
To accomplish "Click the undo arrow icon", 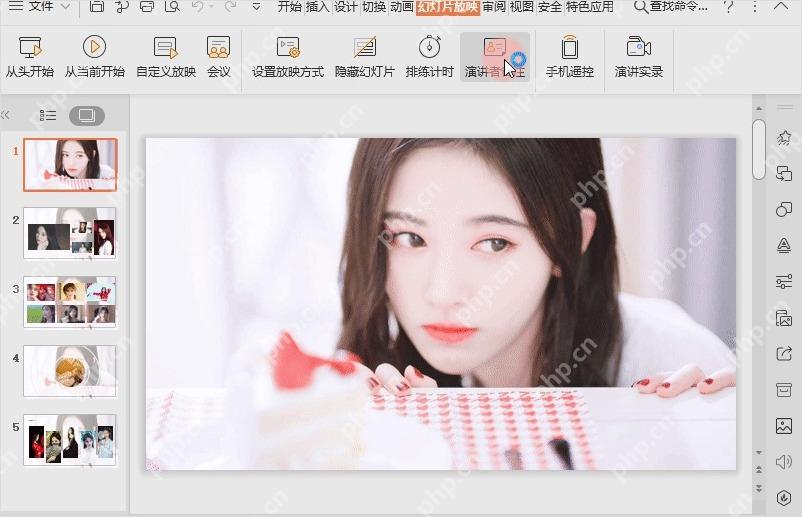I will [197, 7].
